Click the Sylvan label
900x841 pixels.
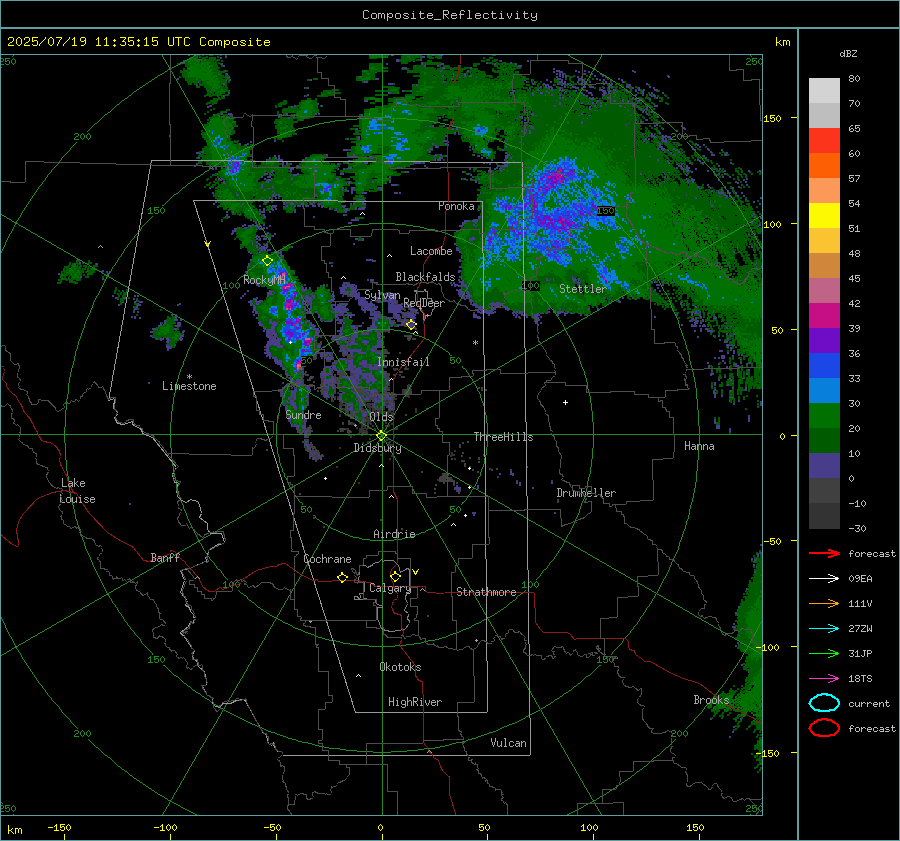point(382,295)
